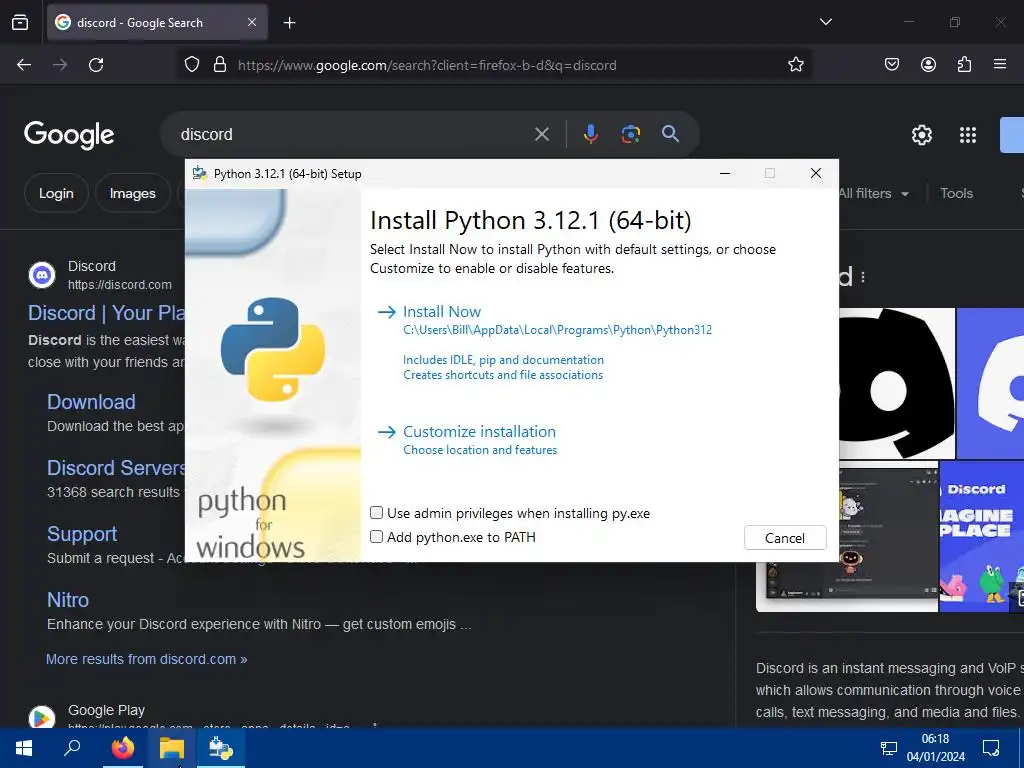This screenshot has width=1024, height=768.
Task: Open Firefox account icon
Action: pos(928,65)
